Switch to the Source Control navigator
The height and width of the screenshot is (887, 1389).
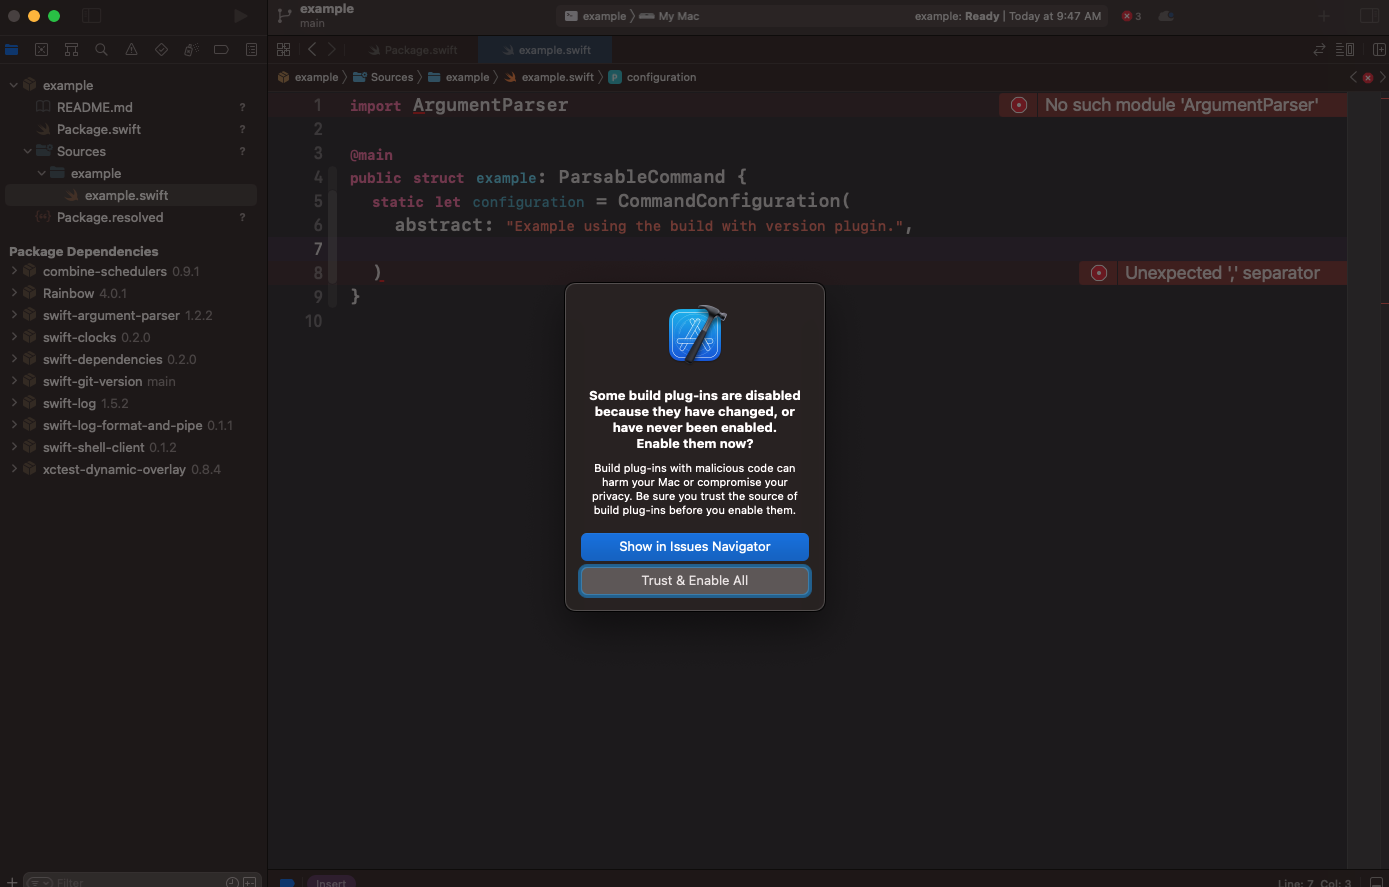pyautogui.click(x=41, y=50)
